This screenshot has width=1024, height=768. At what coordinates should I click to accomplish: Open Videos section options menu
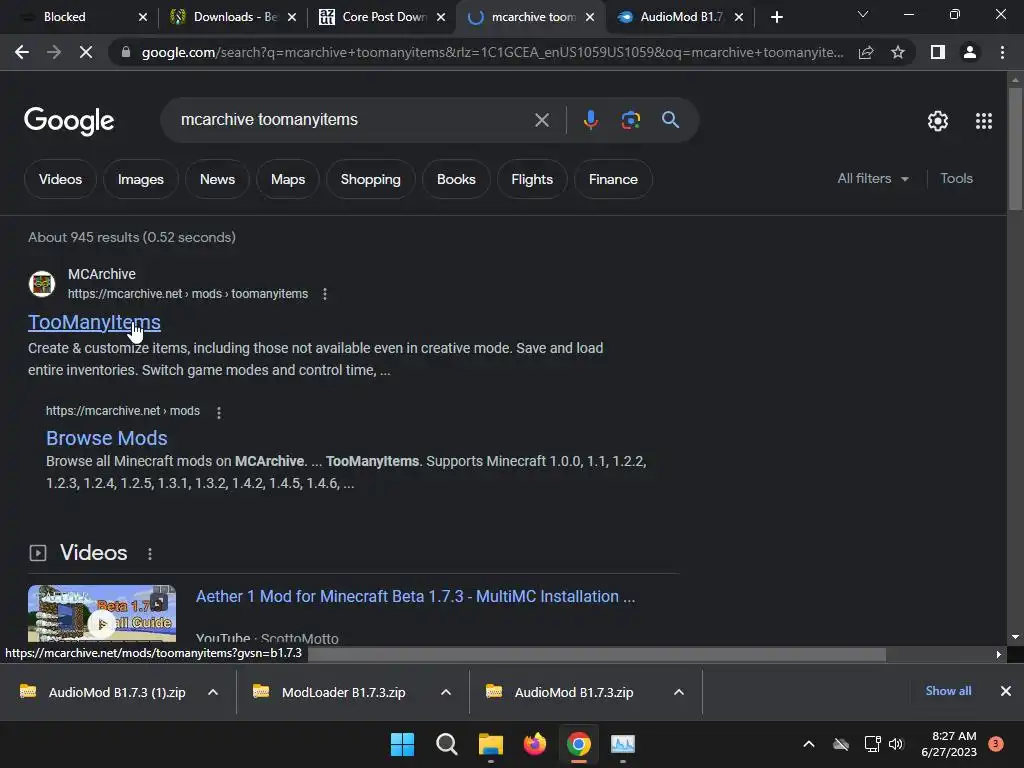click(x=150, y=553)
